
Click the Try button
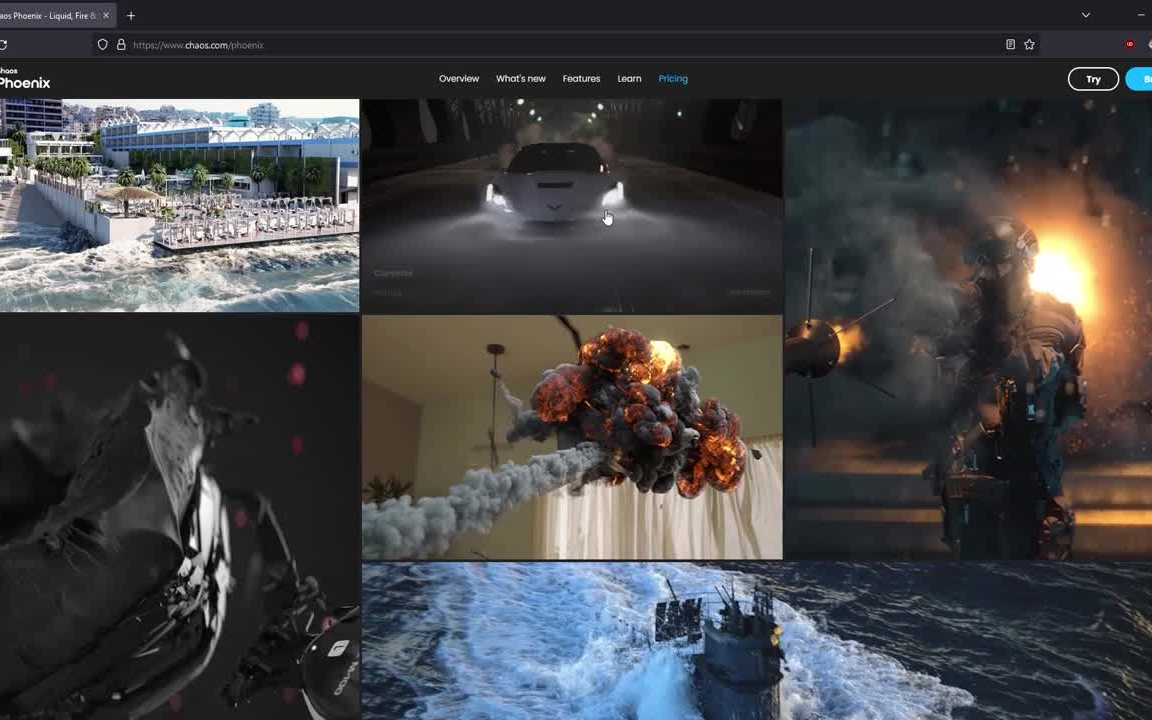pos(1092,79)
